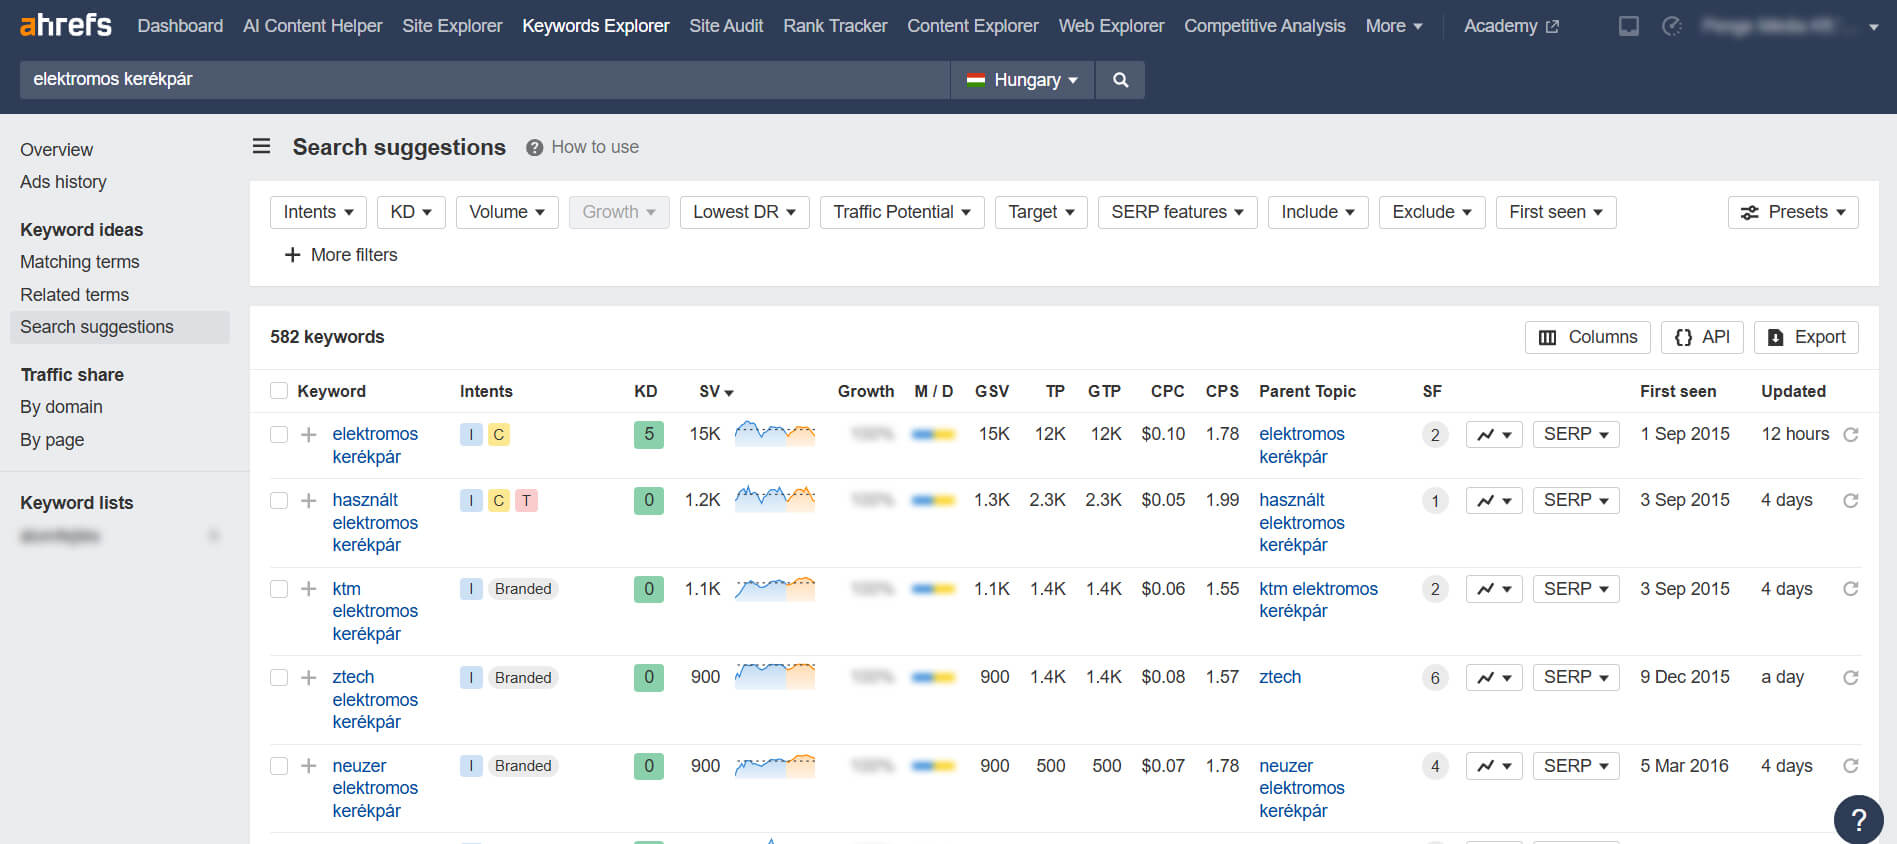Open the Traffic Potential filter dropdown
The height and width of the screenshot is (844, 1897).
[x=902, y=212]
